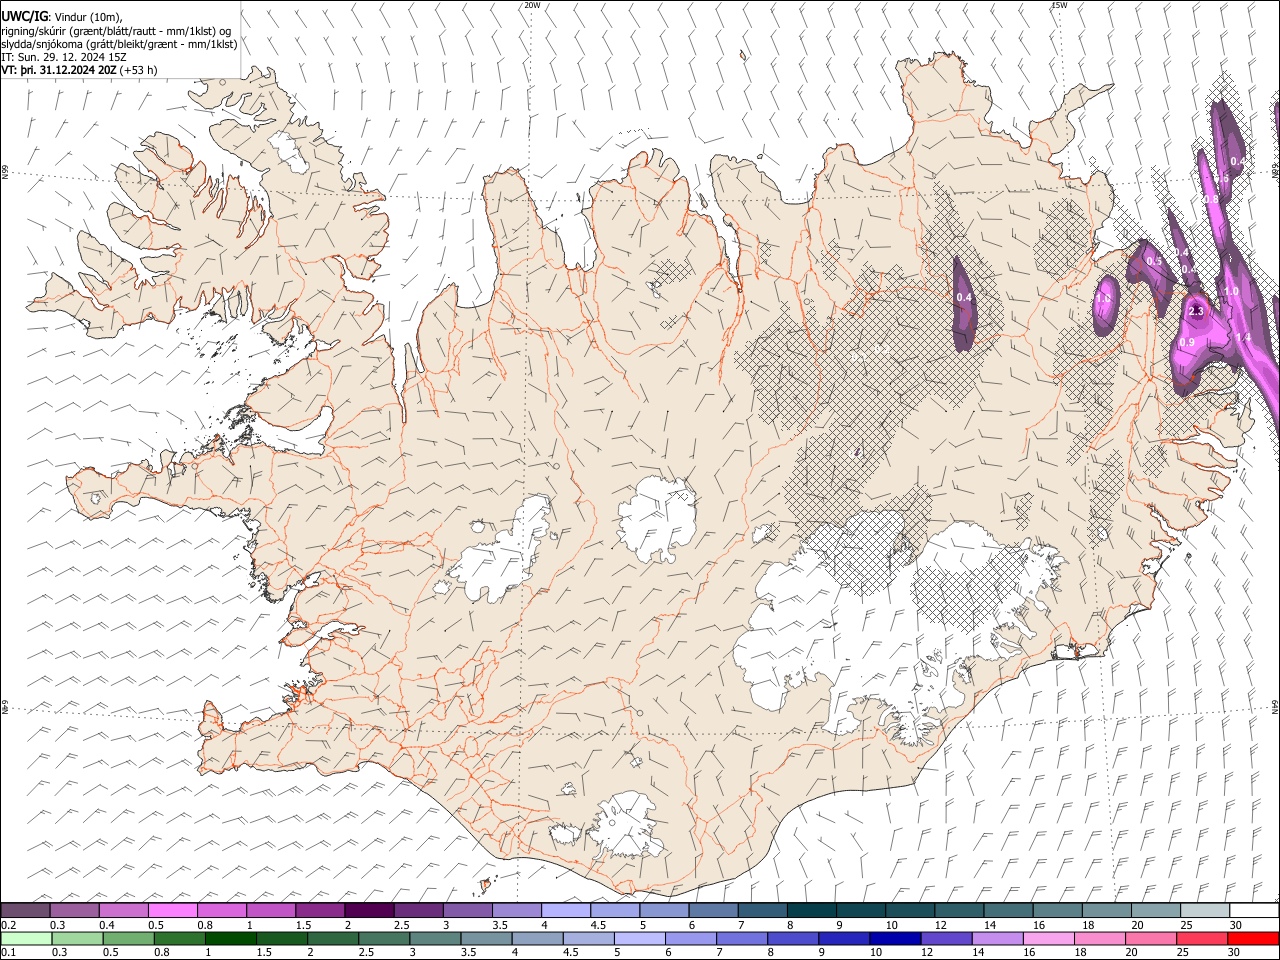The height and width of the screenshot is (960, 1280).
Task: Click the '1.4' precipitation value on map
Action: click(1243, 338)
